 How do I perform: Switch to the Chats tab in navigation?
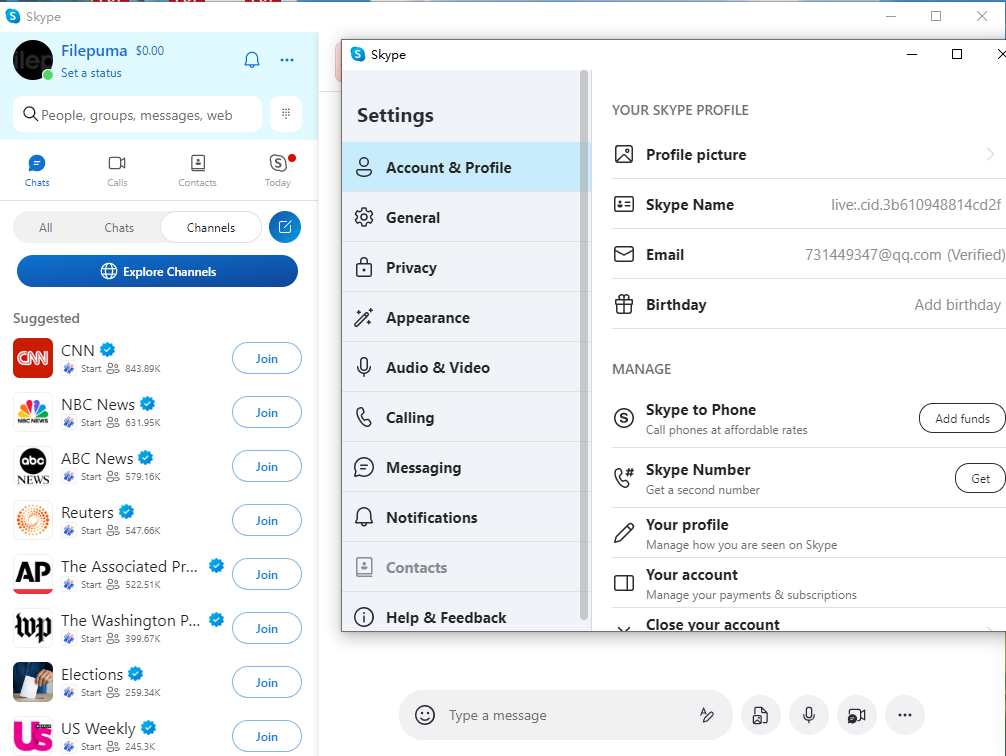click(x=37, y=171)
